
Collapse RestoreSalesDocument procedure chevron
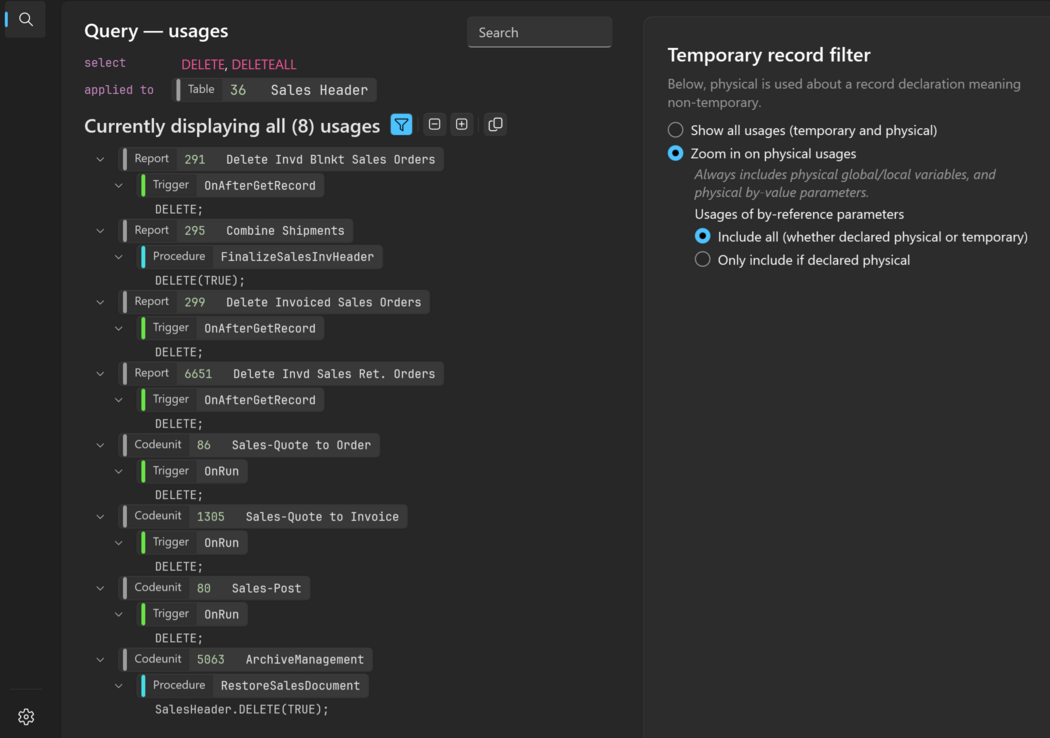tap(119, 686)
